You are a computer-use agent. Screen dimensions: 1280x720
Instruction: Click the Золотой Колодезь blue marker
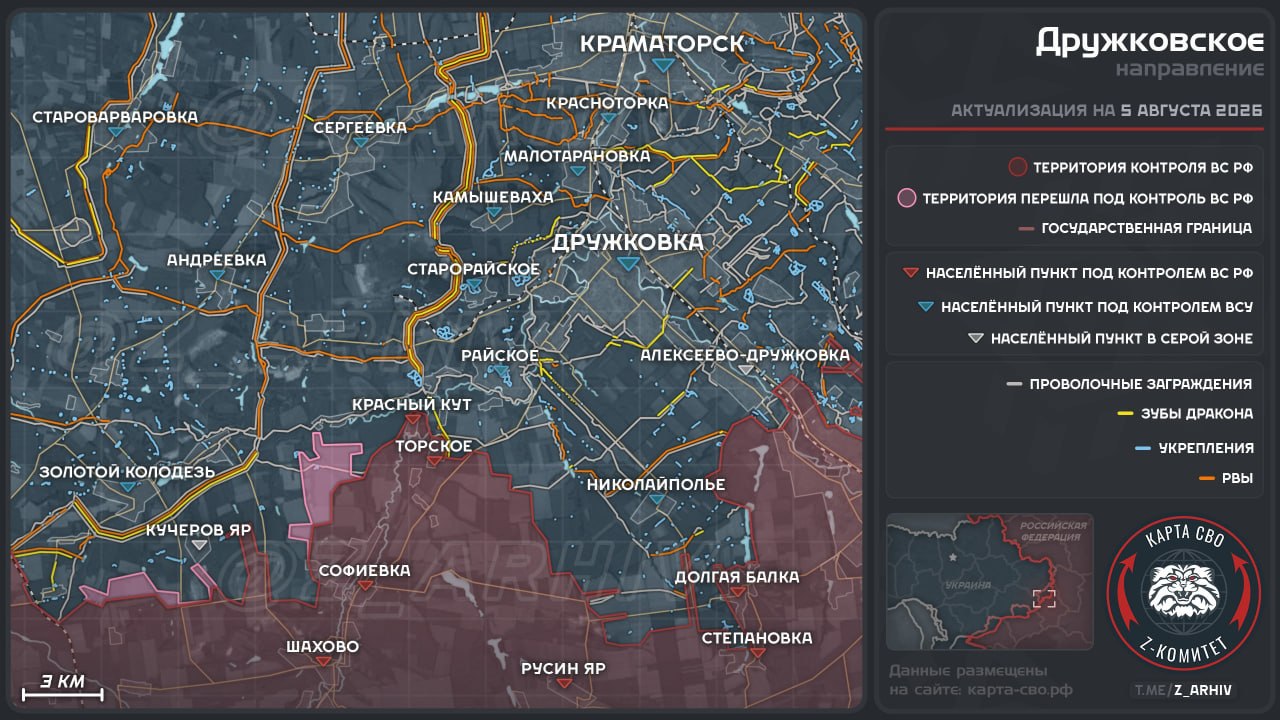pyautogui.click(x=127, y=486)
